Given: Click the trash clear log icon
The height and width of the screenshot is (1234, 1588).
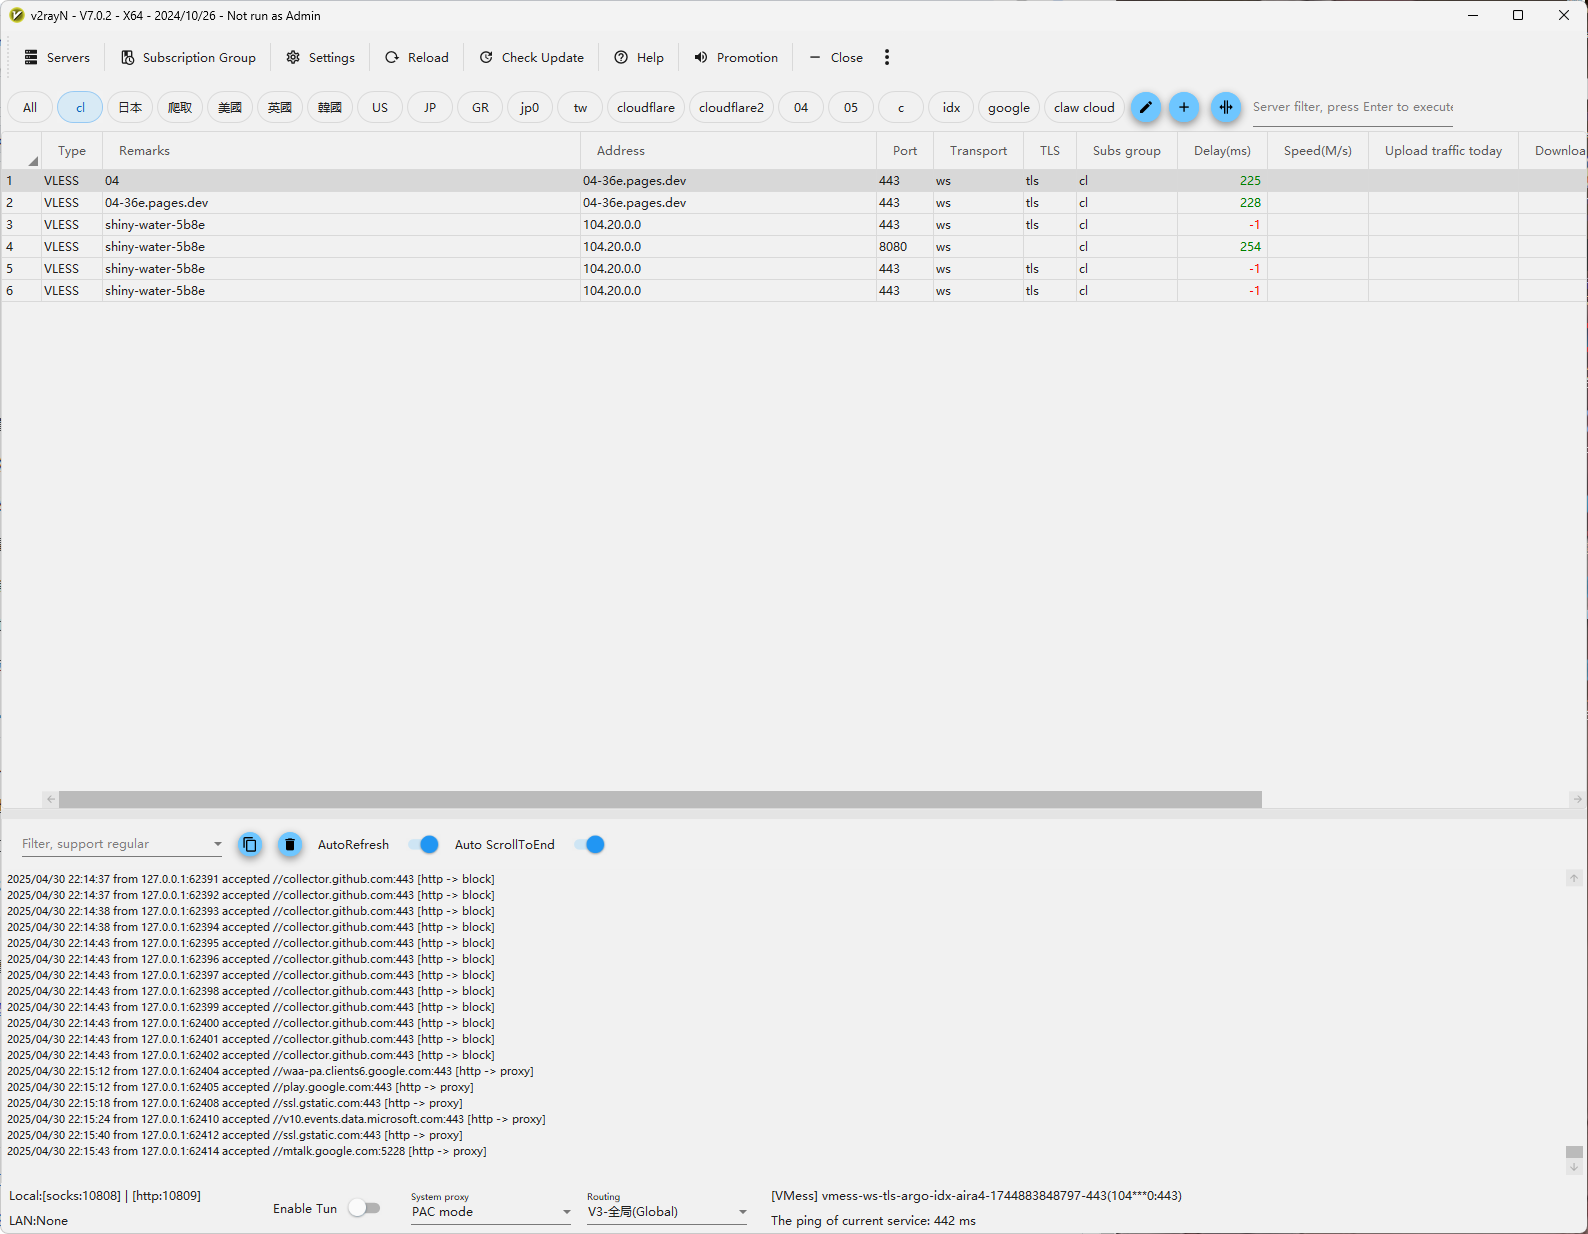Looking at the screenshot, I should [290, 845].
